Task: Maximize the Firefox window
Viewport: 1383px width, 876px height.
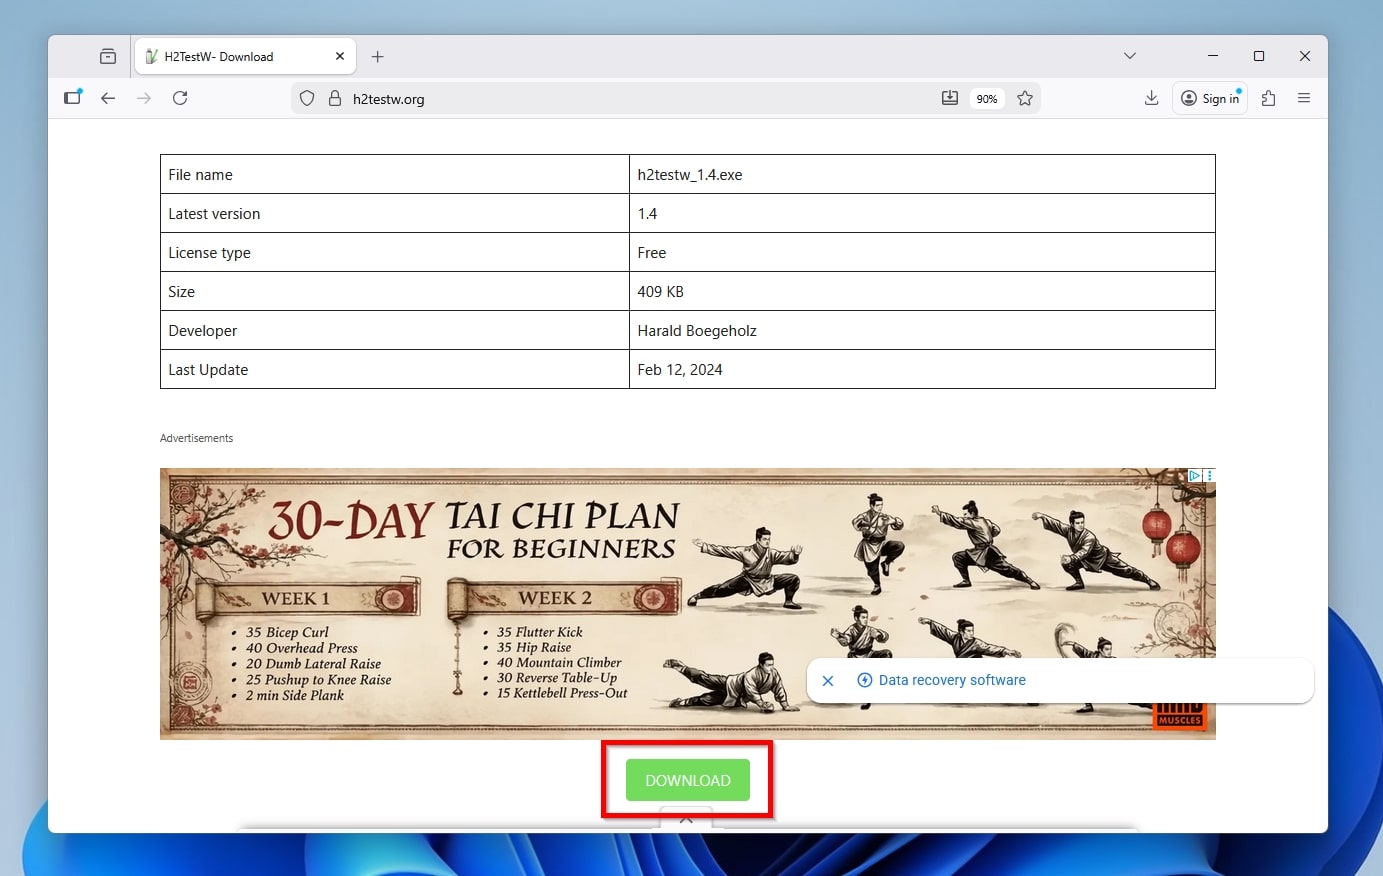Action: pyautogui.click(x=1259, y=56)
